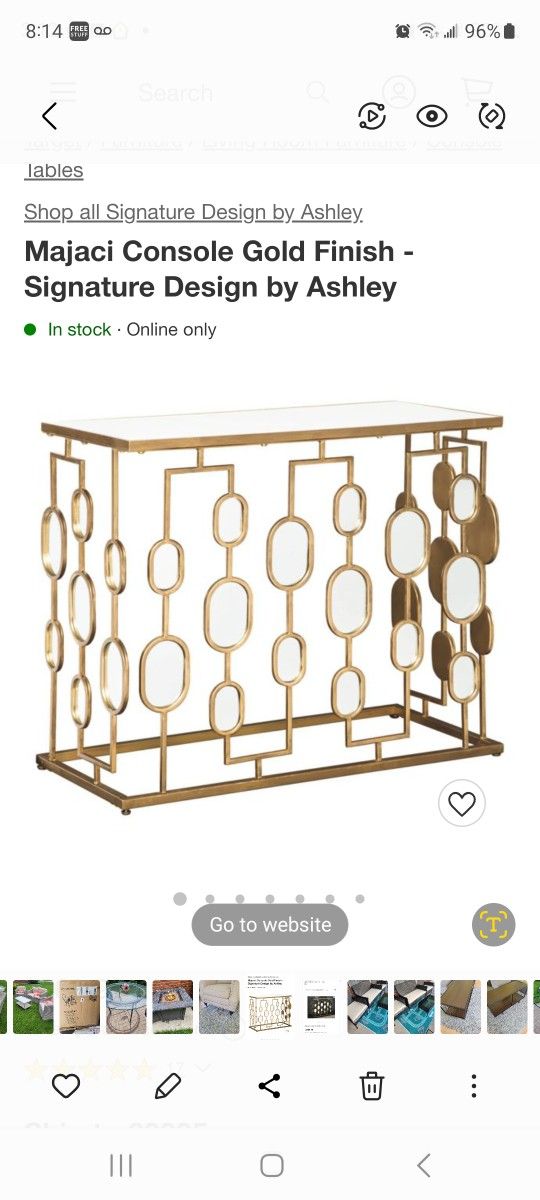Tap the Android home navigation button
540x1200 pixels.
271,1165
